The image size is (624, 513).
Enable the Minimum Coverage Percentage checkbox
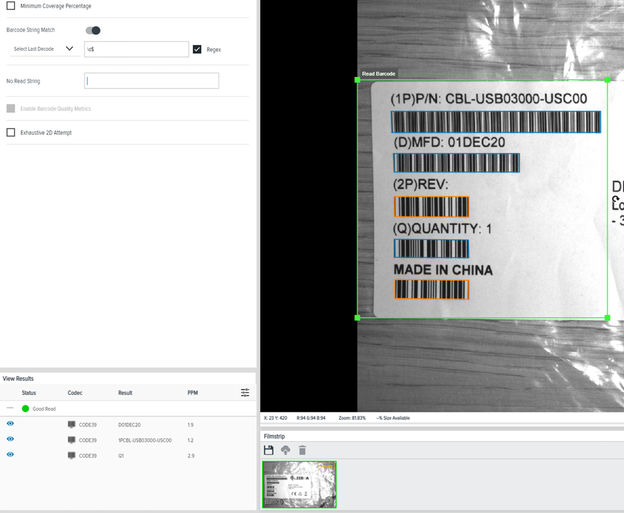coord(11,6)
